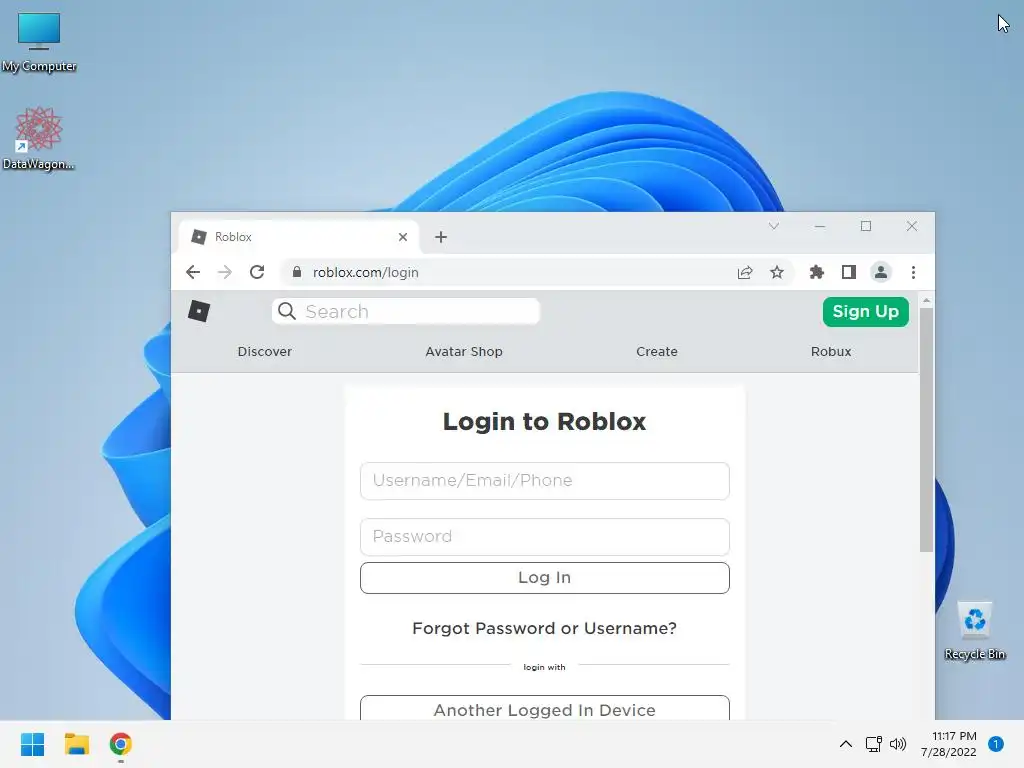The width and height of the screenshot is (1024, 768).
Task: Click the Roblox logo on page header
Action: (199, 312)
